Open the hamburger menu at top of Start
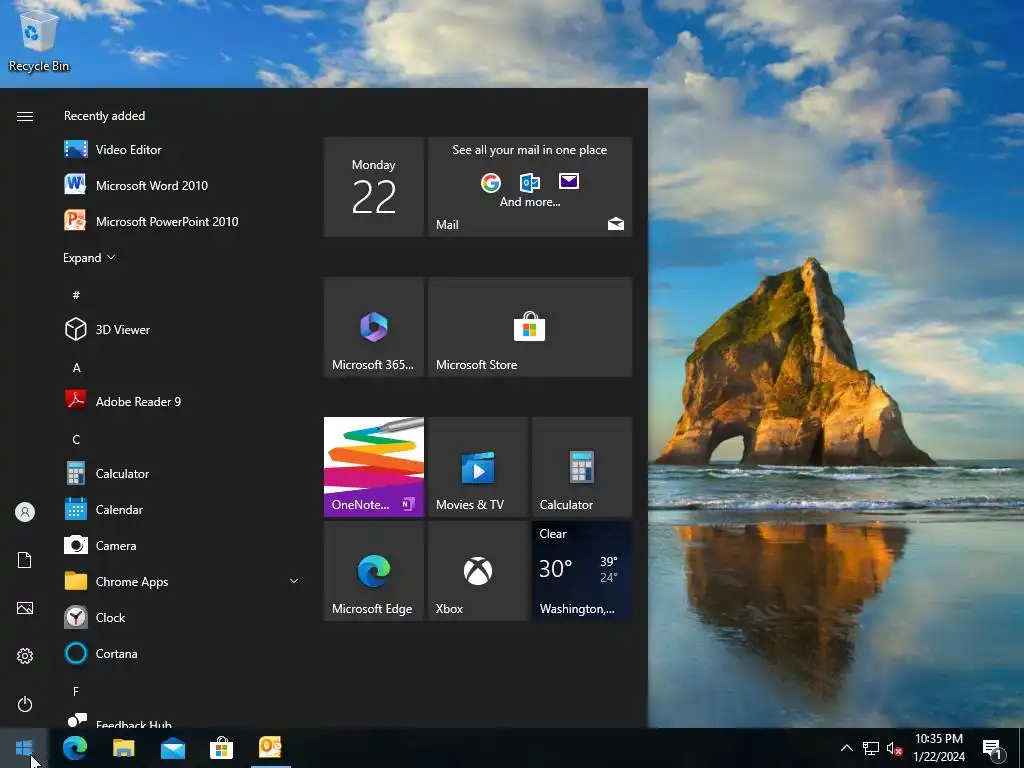This screenshot has height=768, width=1024. point(25,116)
